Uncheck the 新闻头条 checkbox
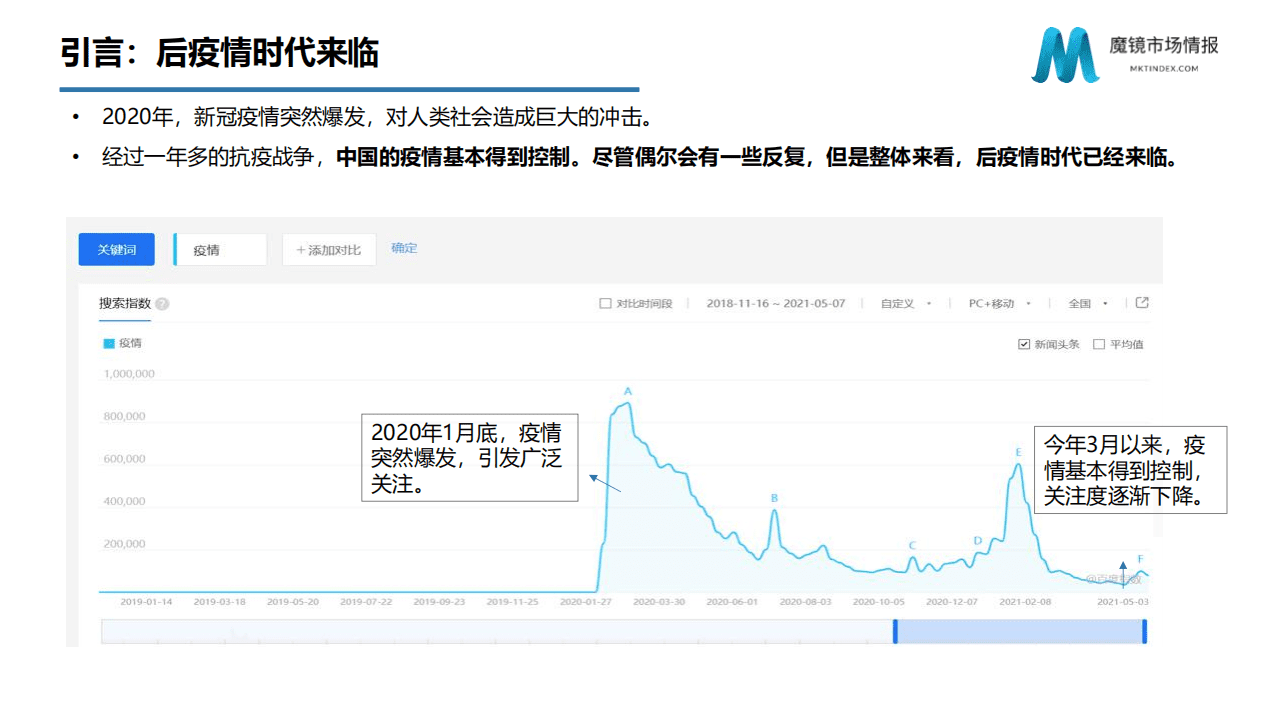This screenshot has width=1279, height=719. pos(1024,345)
